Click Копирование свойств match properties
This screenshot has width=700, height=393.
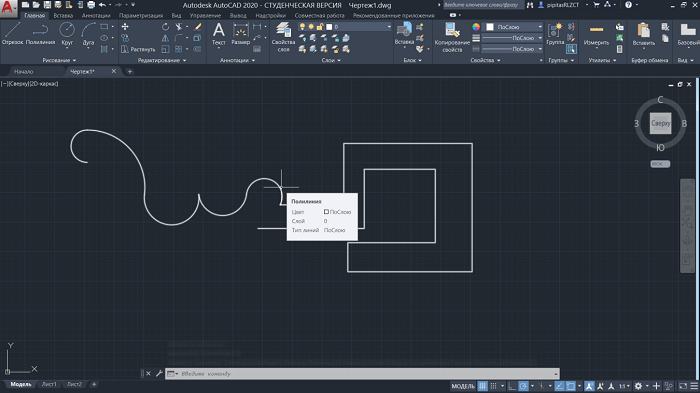tap(452, 37)
